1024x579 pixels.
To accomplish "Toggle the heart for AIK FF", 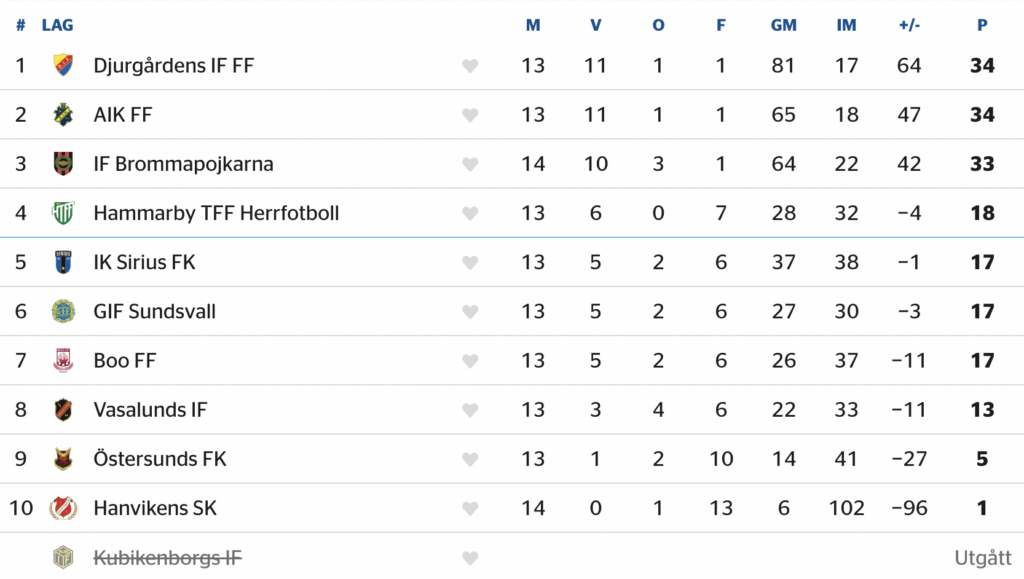I will tap(470, 115).
